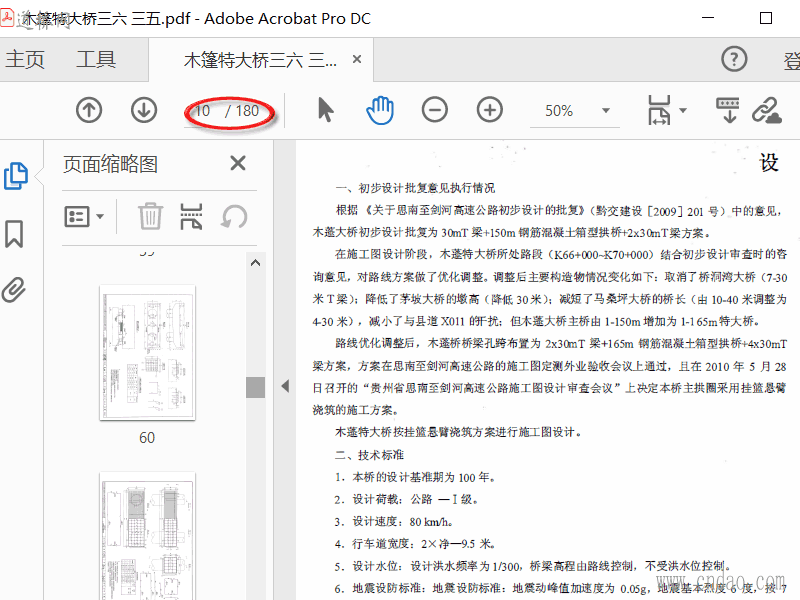Click the share link cloud icon

click(x=767, y=110)
